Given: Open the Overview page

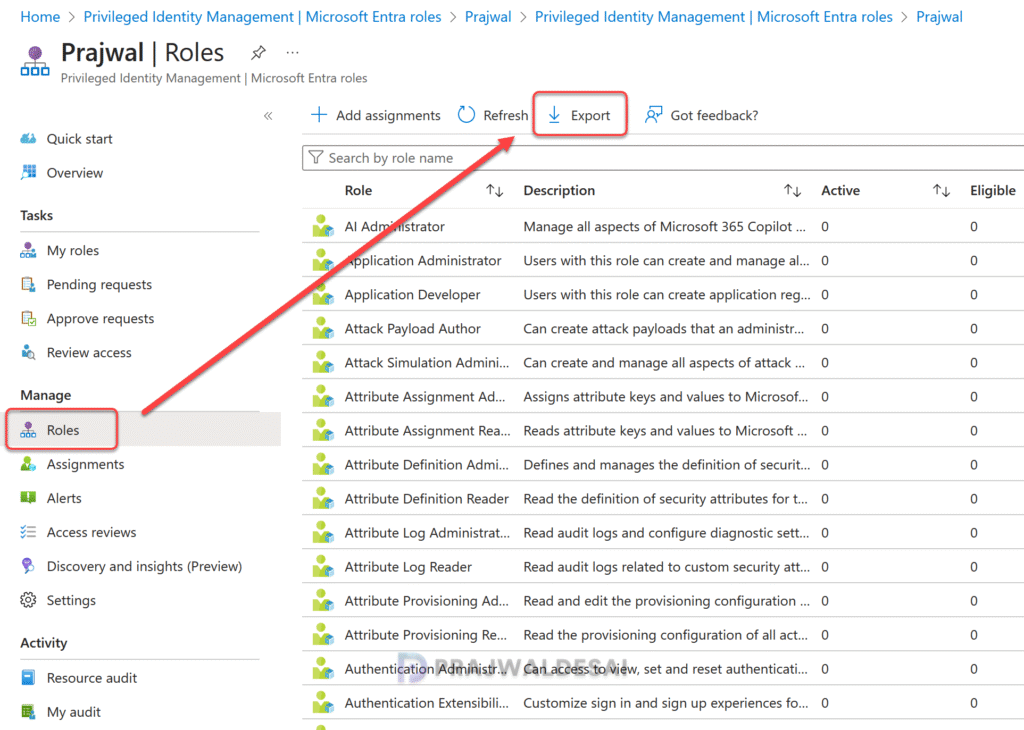Looking at the screenshot, I should click(x=74, y=172).
